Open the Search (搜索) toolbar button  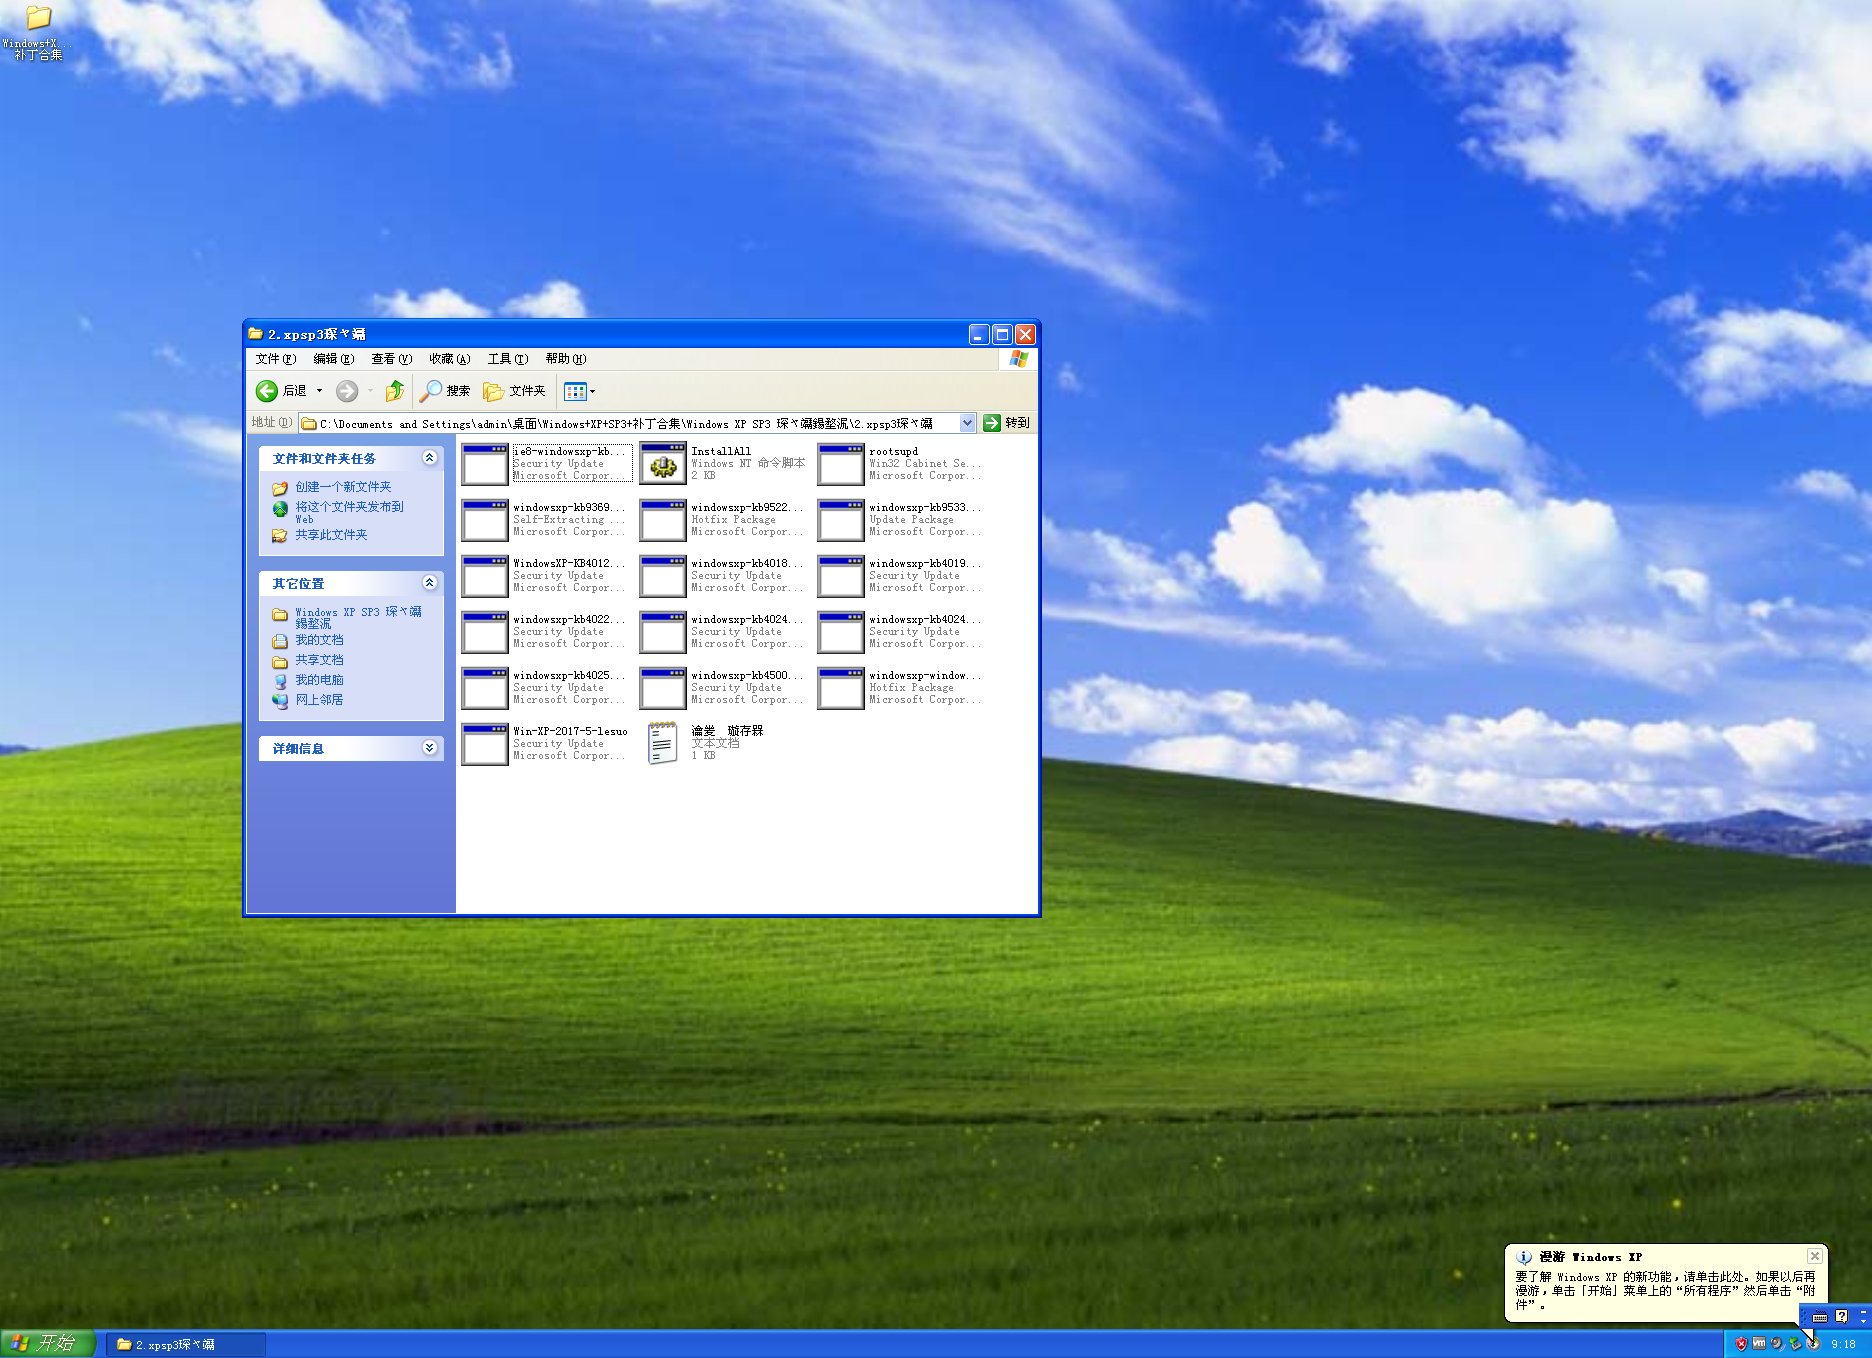pos(445,391)
